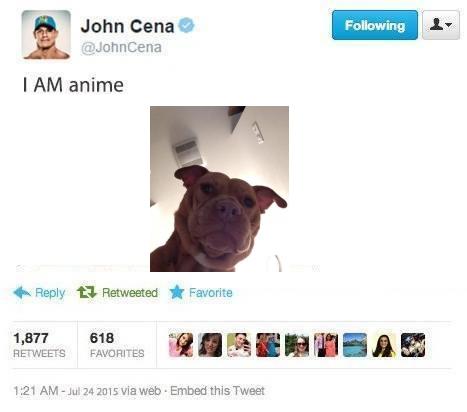Undo the retweet via Retweeted label
The image size is (467, 412).
(x=130, y=293)
